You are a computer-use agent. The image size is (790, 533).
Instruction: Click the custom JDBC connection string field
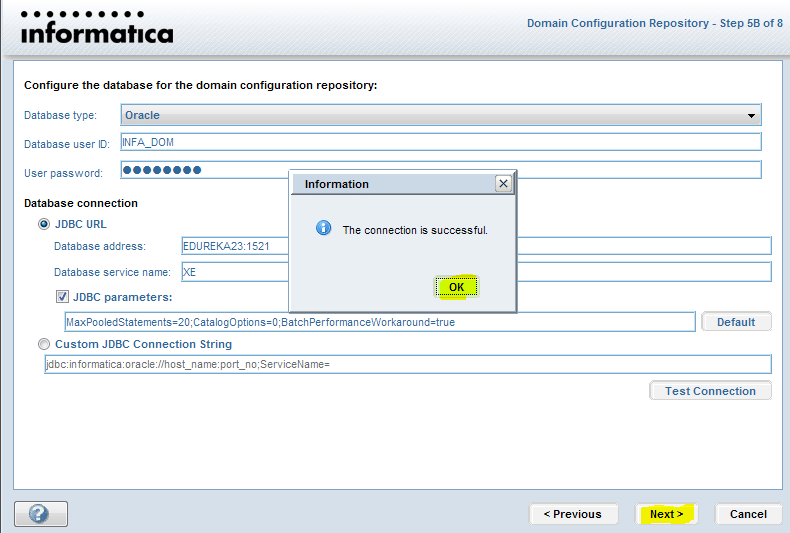coord(407,364)
